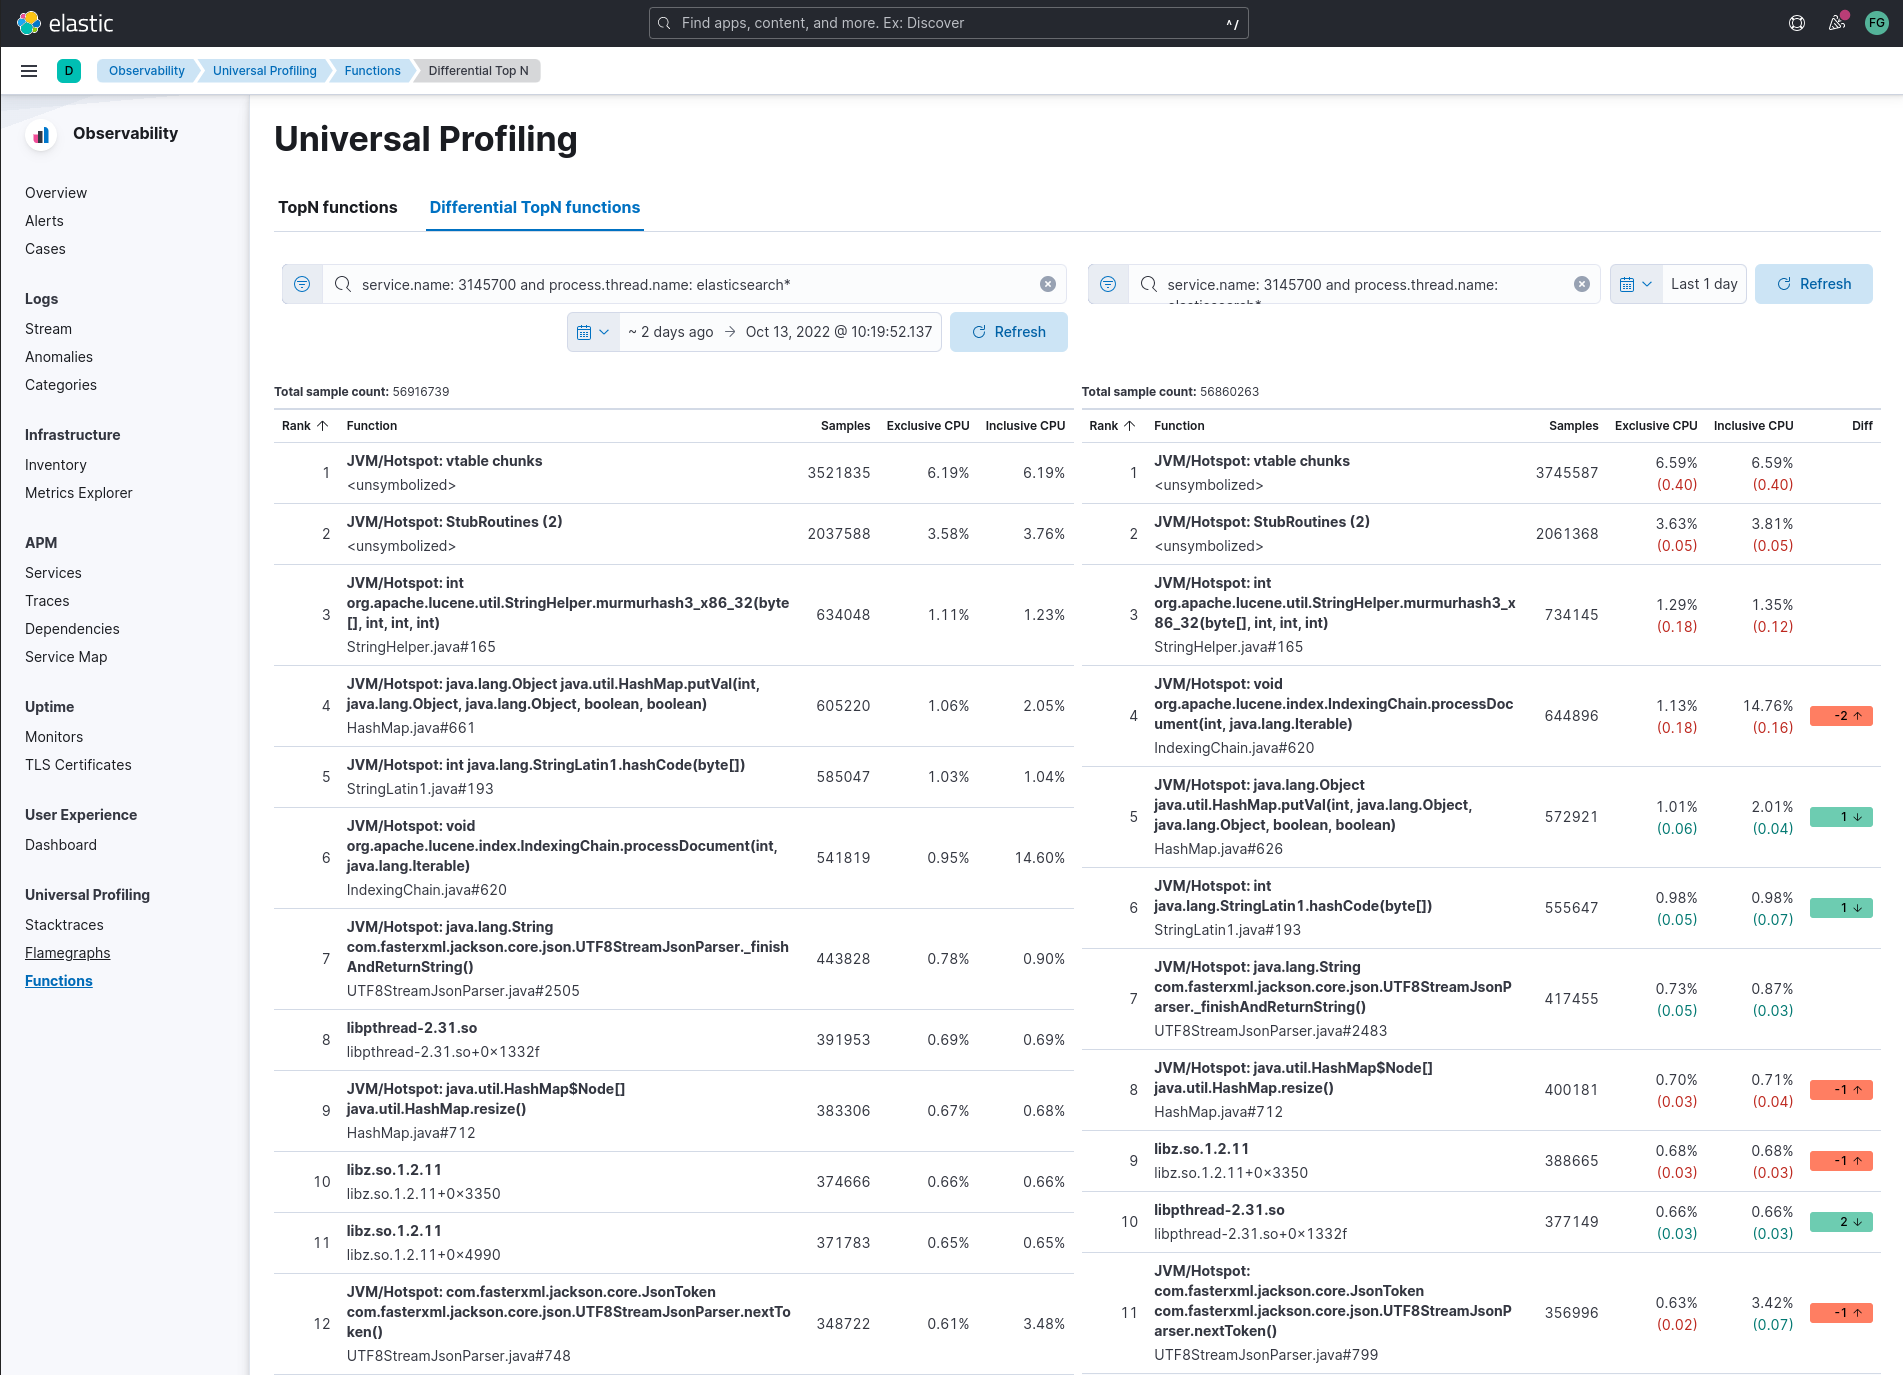Select the Differential TopN functions tab
The width and height of the screenshot is (1903, 1375).
534,207
